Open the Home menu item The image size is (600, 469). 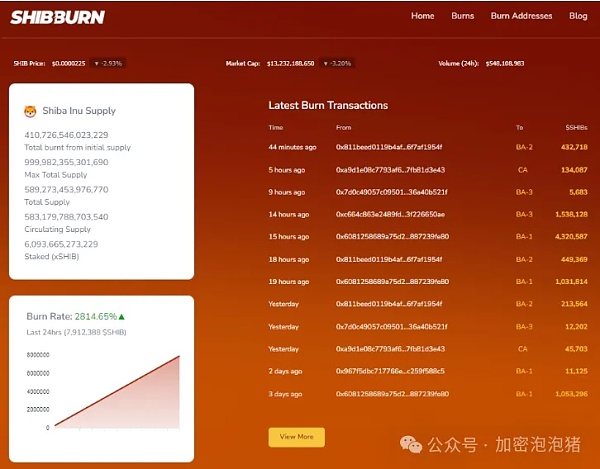tap(422, 16)
